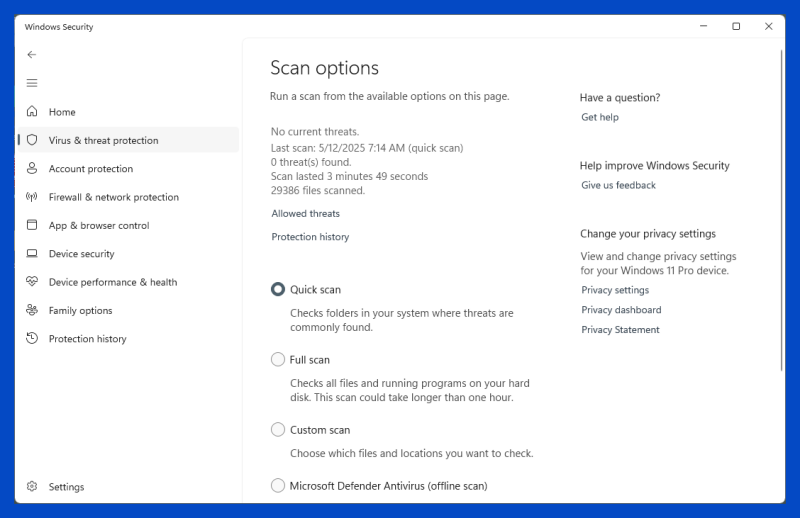The image size is (800, 518).
Task: Open the Privacy dashboard link
Action: pos(621,310)
